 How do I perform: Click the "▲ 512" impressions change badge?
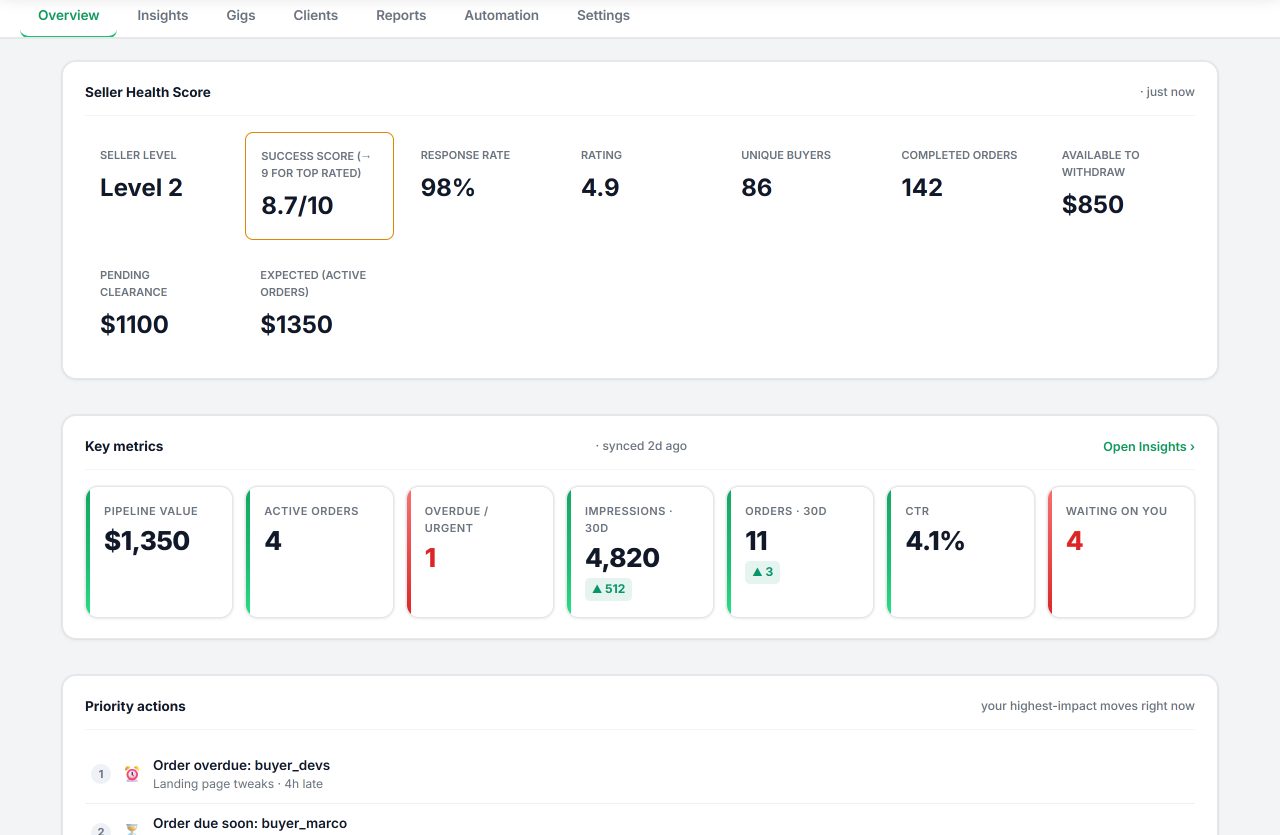(x=608, y=589)
